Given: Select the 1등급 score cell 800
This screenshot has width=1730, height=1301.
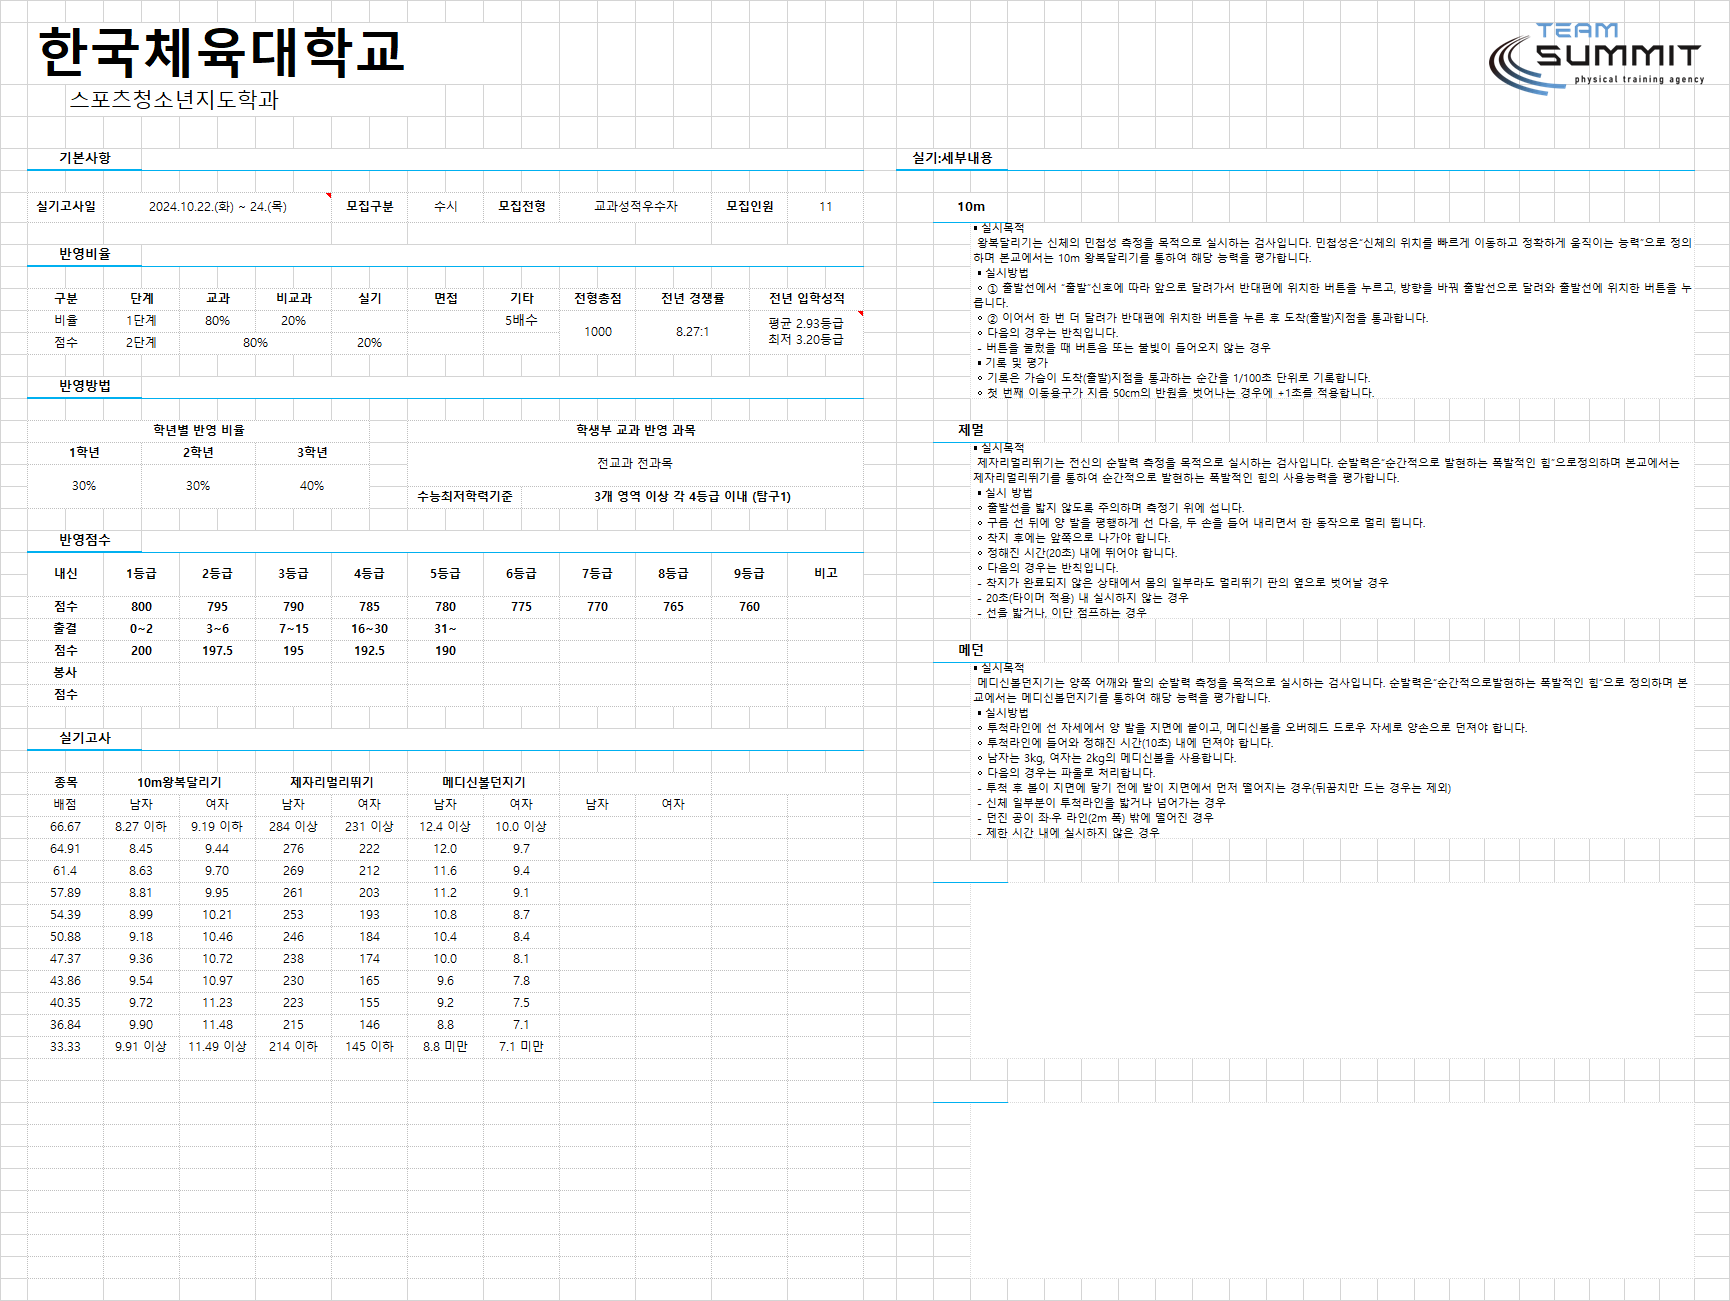Looking at the screenshot, I should pyautogui.click(x=142, y=606).
